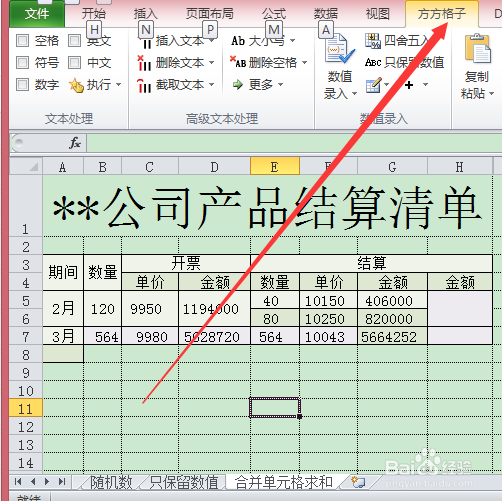Expand the 执行 dropdown arrow

pyautogui.click(x=119, y=85)
